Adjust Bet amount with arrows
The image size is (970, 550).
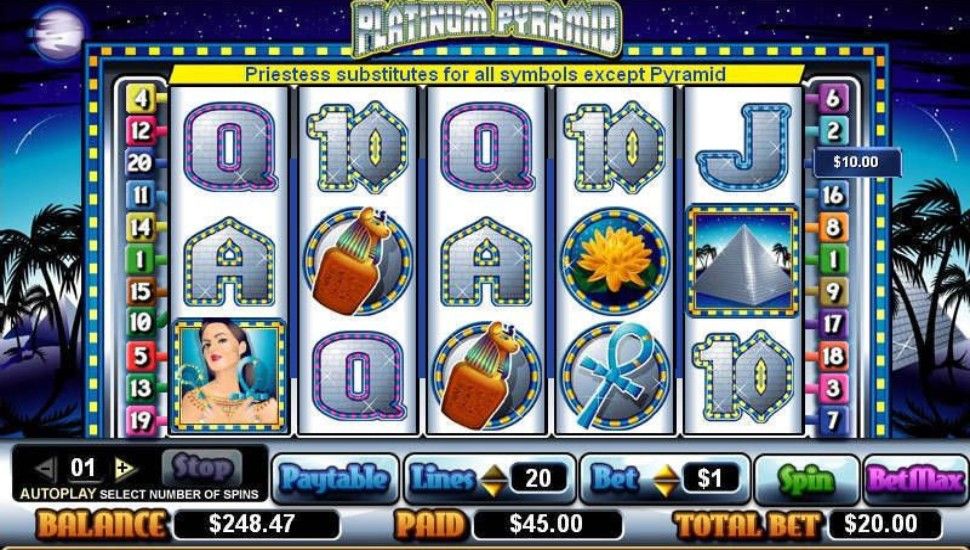pos(666,479)
